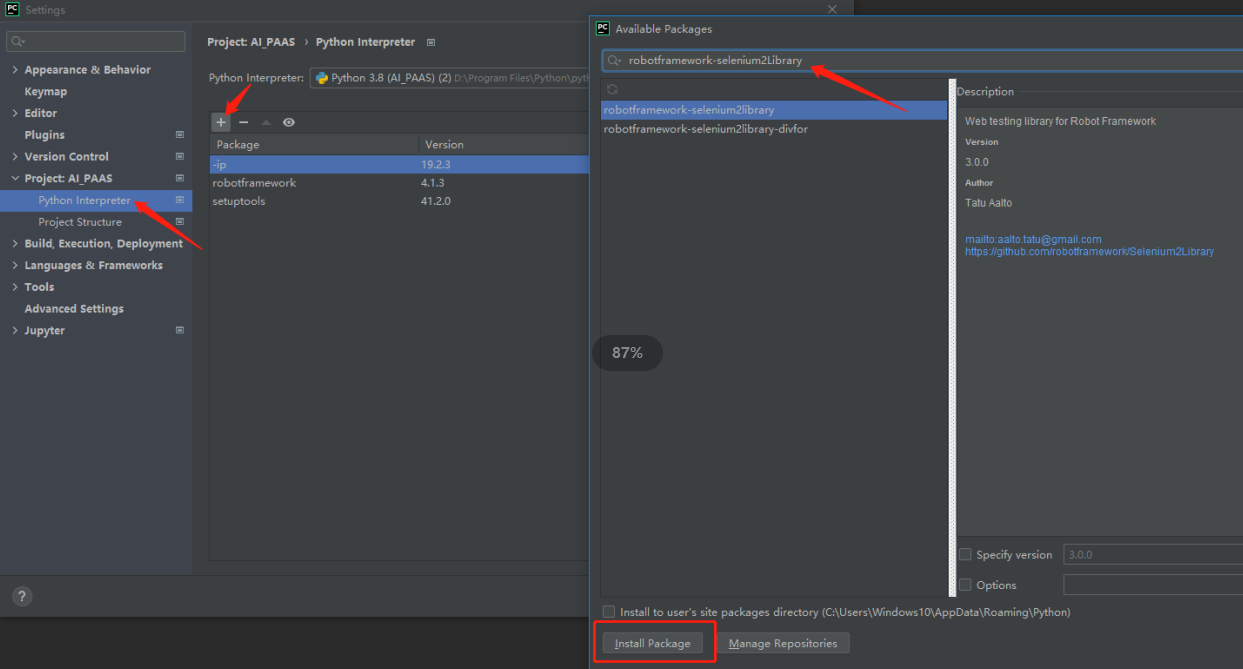Expand Appearance & Behavior settings
Image resolution: width=1243 pixels, height=669 pixels.
click(15, 70)
